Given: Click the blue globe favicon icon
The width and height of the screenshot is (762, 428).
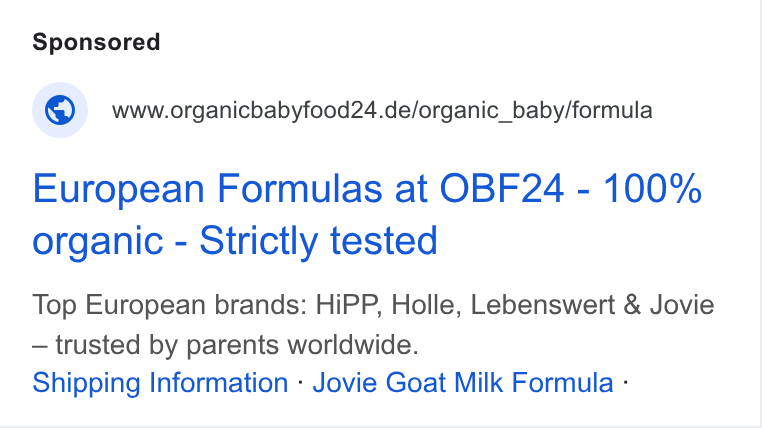Looking at the screenshot, I should pos(60,110).
